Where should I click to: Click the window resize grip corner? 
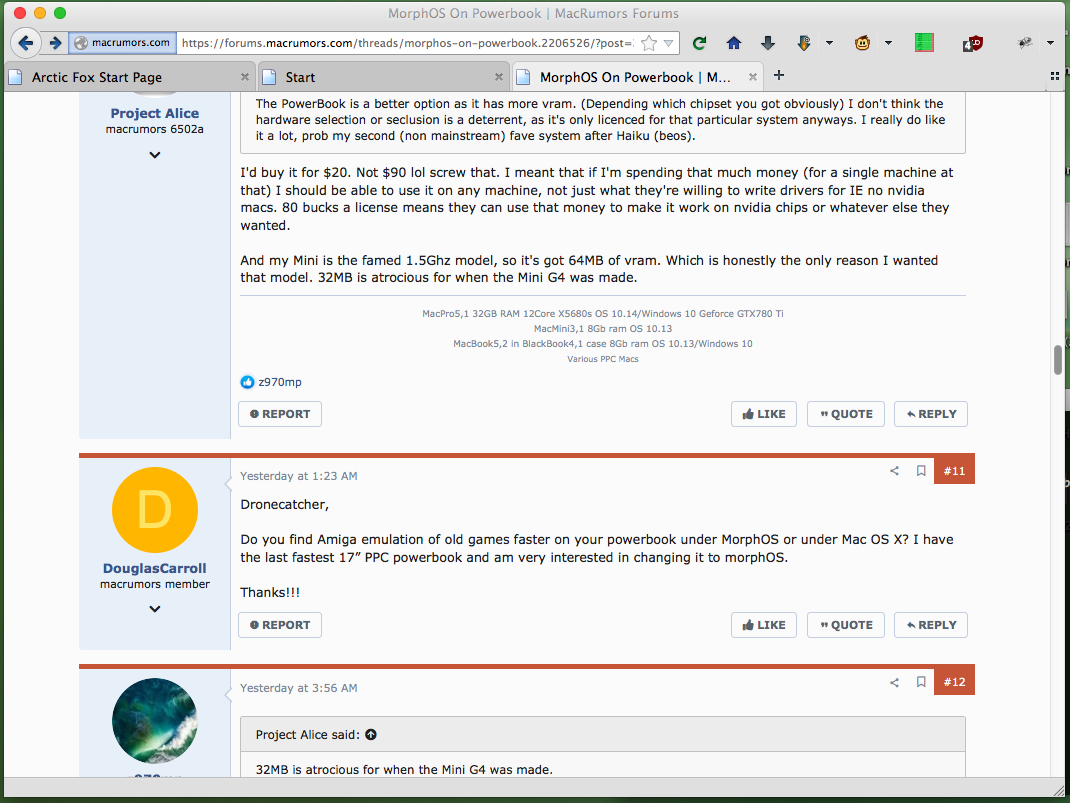(x=1058, y=790)
